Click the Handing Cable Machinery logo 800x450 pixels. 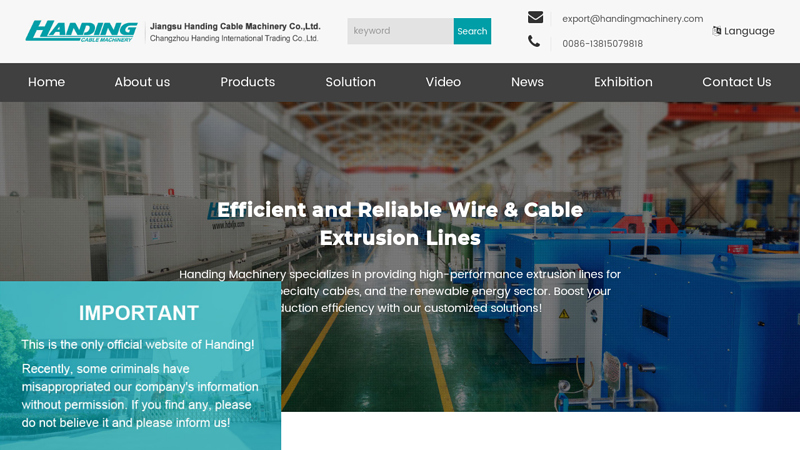pos(82,31)
